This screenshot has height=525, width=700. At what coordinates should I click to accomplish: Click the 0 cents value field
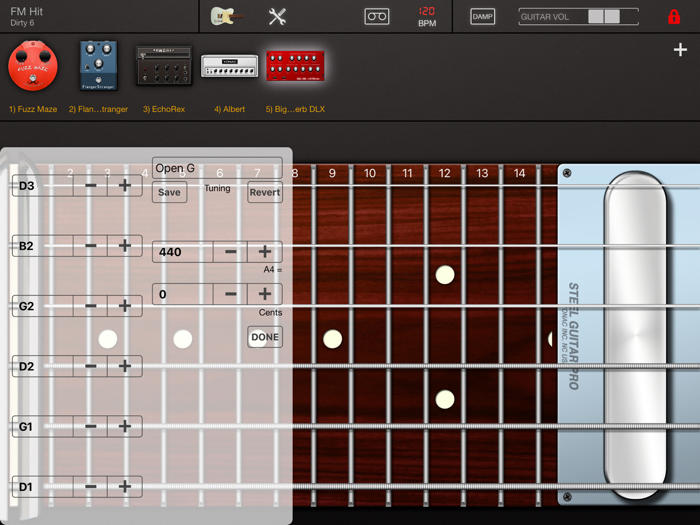183,294
